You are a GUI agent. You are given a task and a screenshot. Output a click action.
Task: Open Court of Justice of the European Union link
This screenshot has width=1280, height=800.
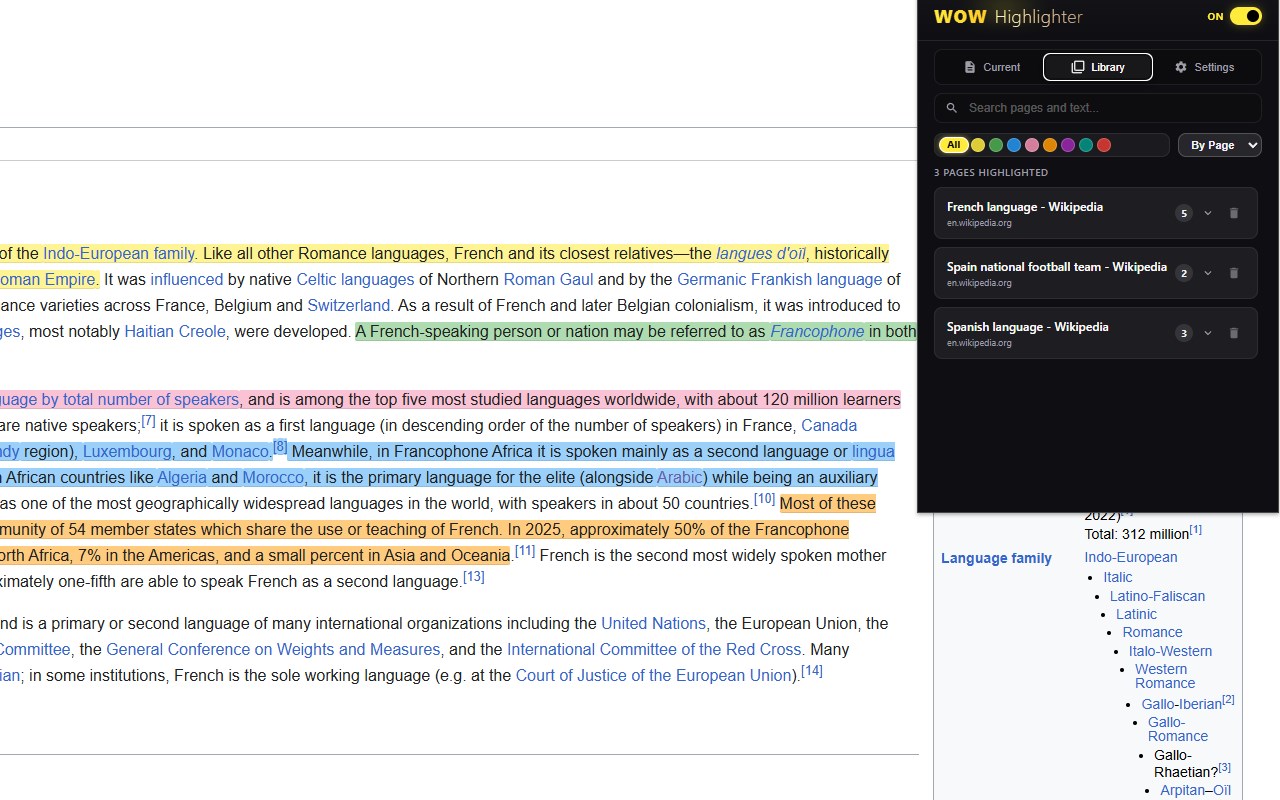pyautogui.click(x=654, y=676)
